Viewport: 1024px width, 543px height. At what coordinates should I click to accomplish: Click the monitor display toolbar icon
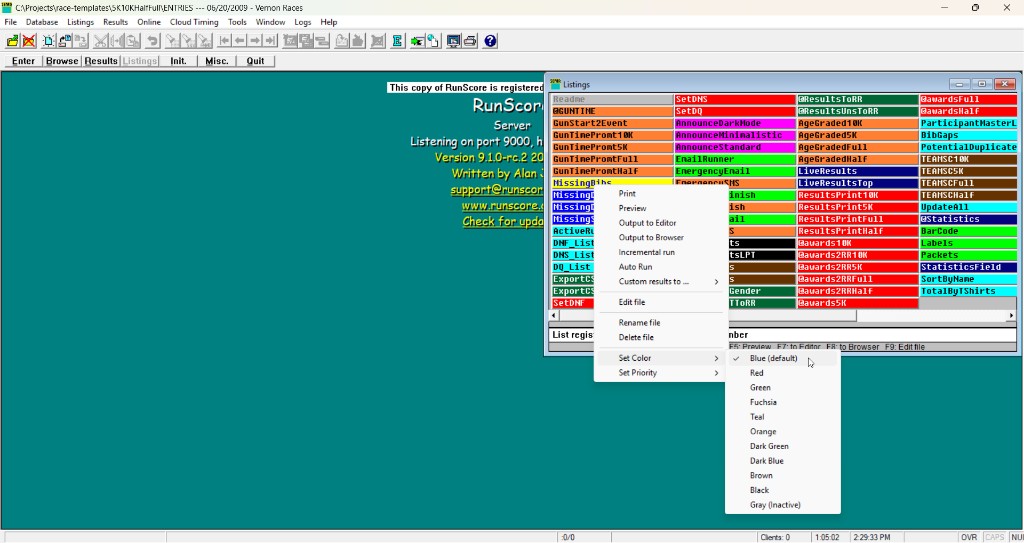[x=453, y=41]
